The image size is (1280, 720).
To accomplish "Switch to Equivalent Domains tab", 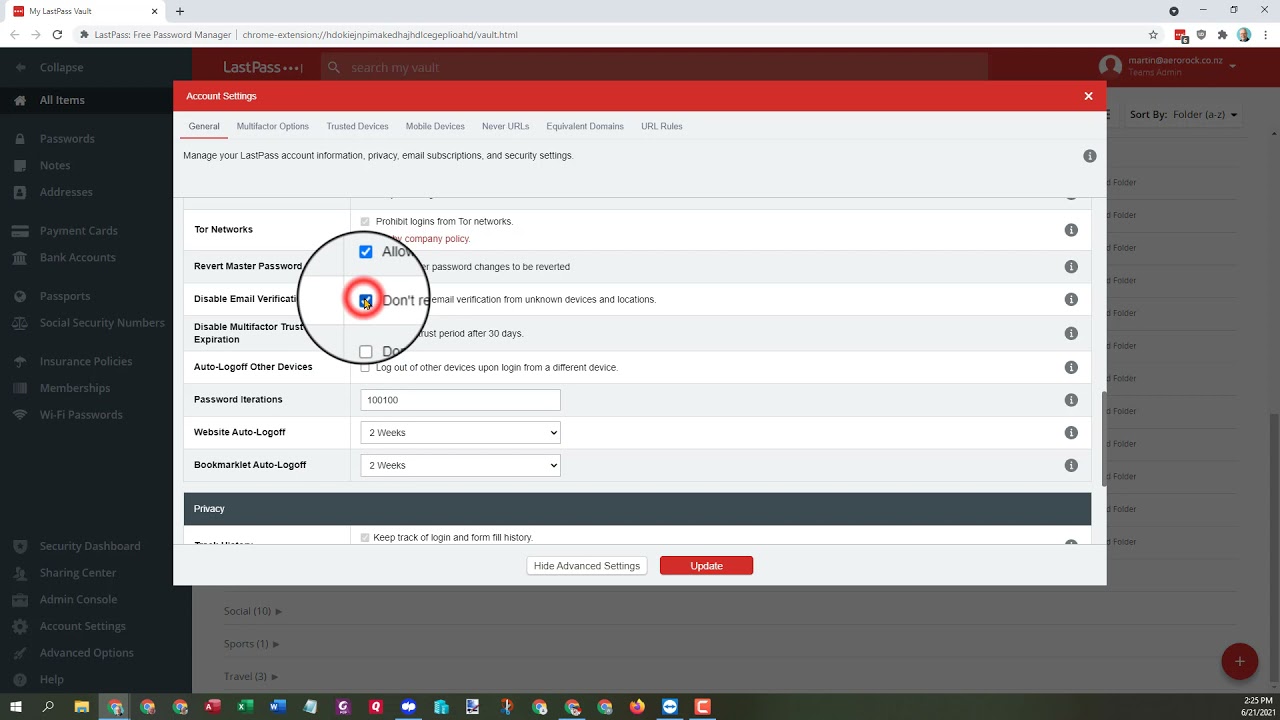I will click(x=585, y=126).
